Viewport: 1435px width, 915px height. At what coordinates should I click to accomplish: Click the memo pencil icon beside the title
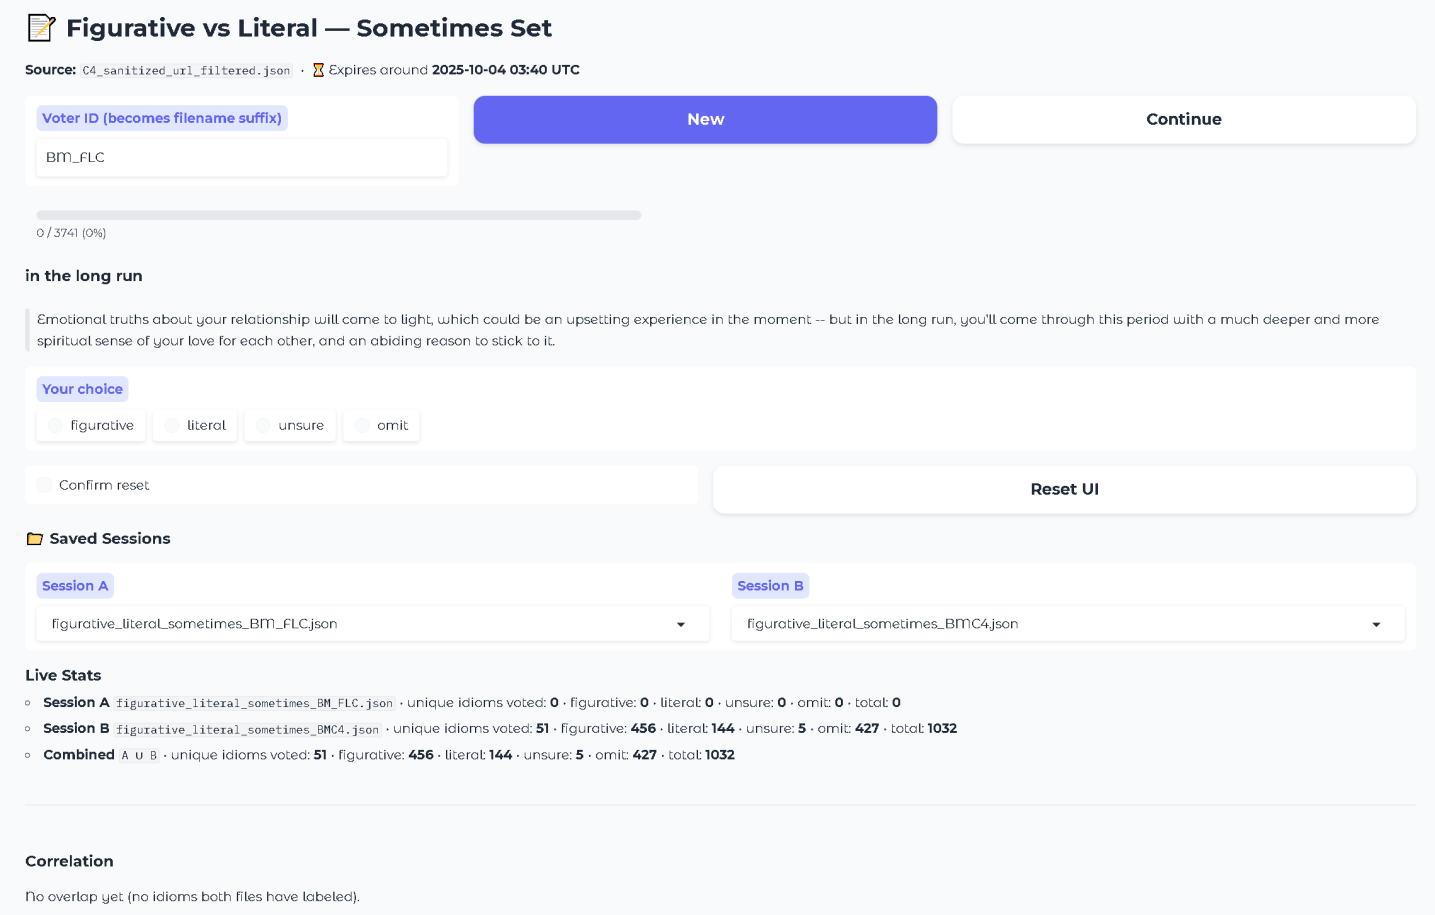pyautogui.click(x=41, y=28)
